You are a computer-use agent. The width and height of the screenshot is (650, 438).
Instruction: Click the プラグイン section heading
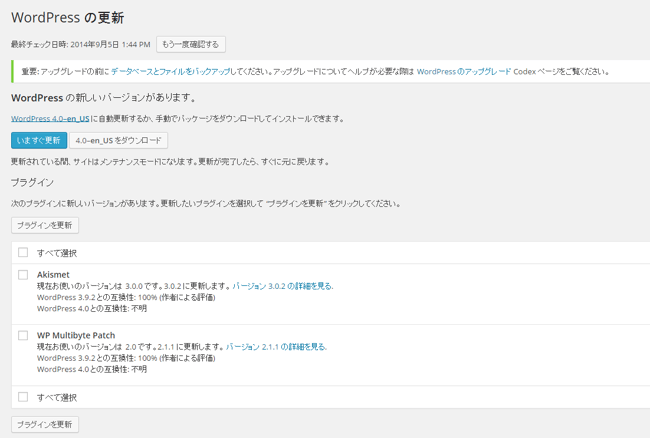(x=32, y=182)
